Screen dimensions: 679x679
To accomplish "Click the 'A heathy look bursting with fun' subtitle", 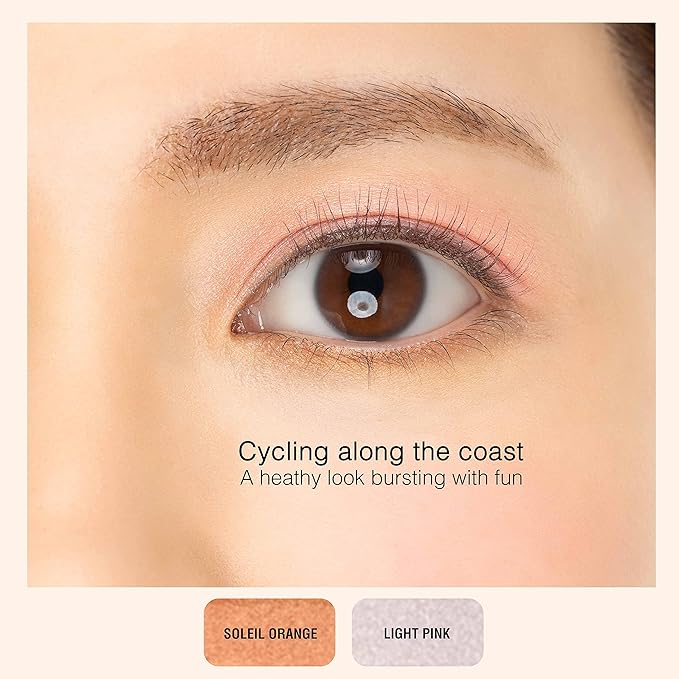I will pyautogui.click(x=381, y=478).
